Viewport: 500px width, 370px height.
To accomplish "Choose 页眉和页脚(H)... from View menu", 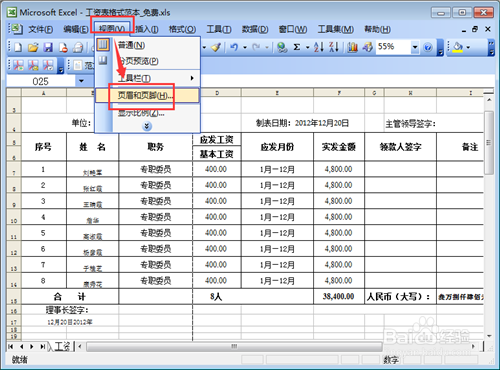I will click(148, 96).
